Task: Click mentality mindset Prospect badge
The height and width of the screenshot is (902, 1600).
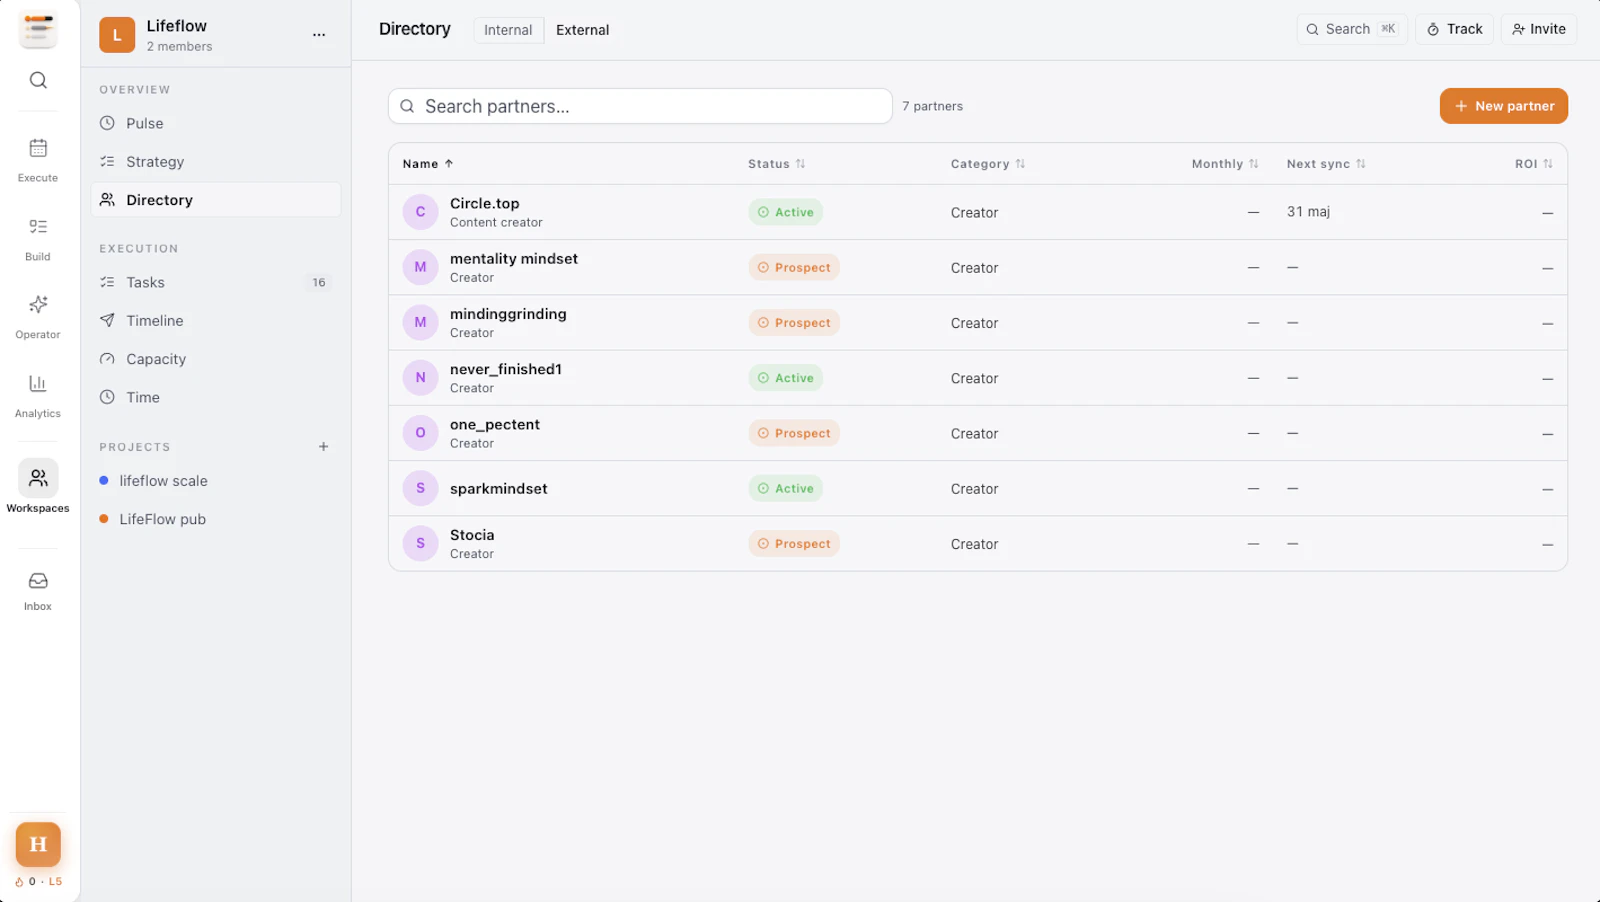Action: [x=794, y=267]
